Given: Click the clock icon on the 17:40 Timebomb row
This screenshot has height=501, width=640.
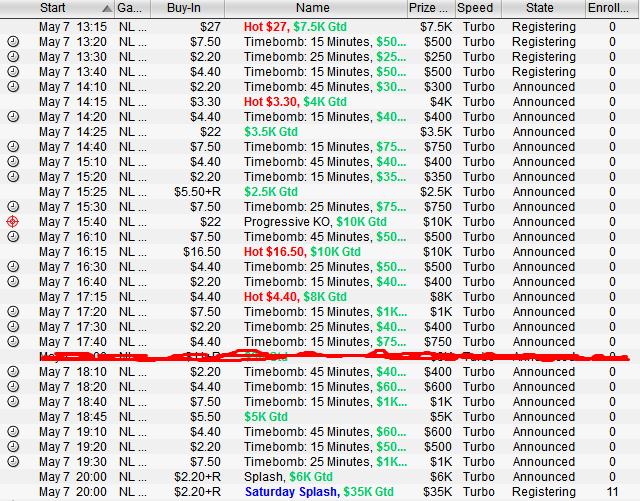Looking at the screenshot, I should [13, 342].
